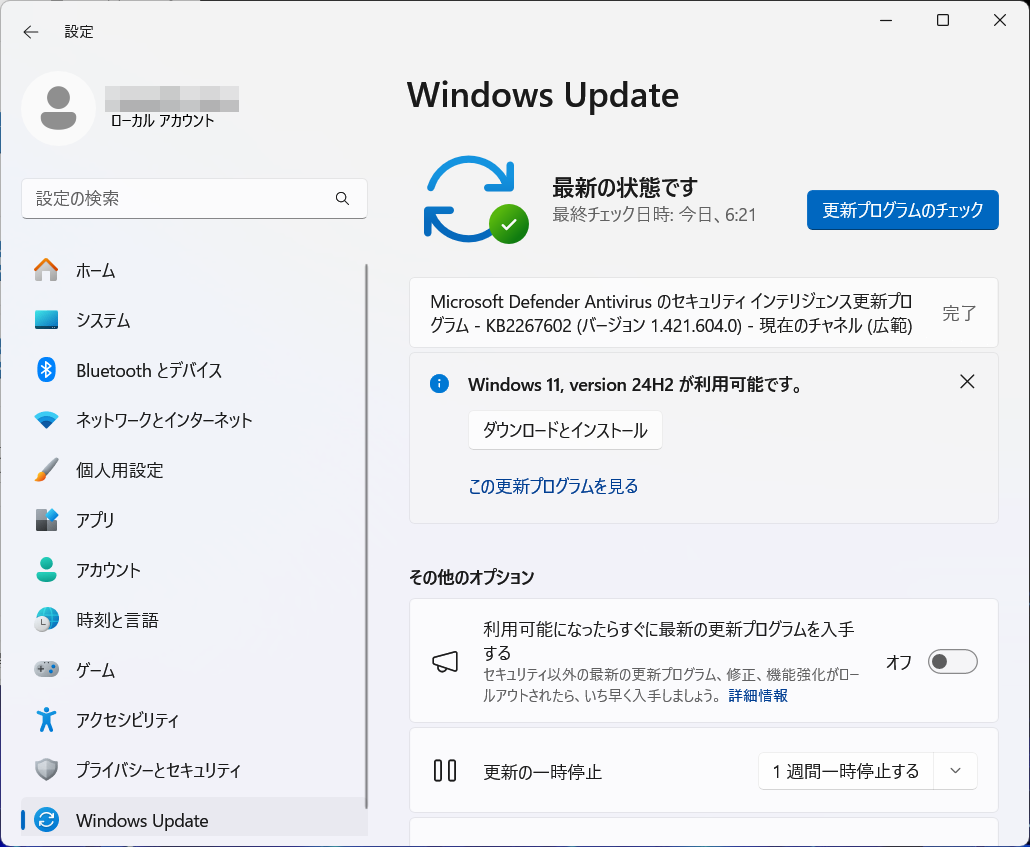Go to 個人用設定 page
1030x847 pixels.
pos(194,470)
